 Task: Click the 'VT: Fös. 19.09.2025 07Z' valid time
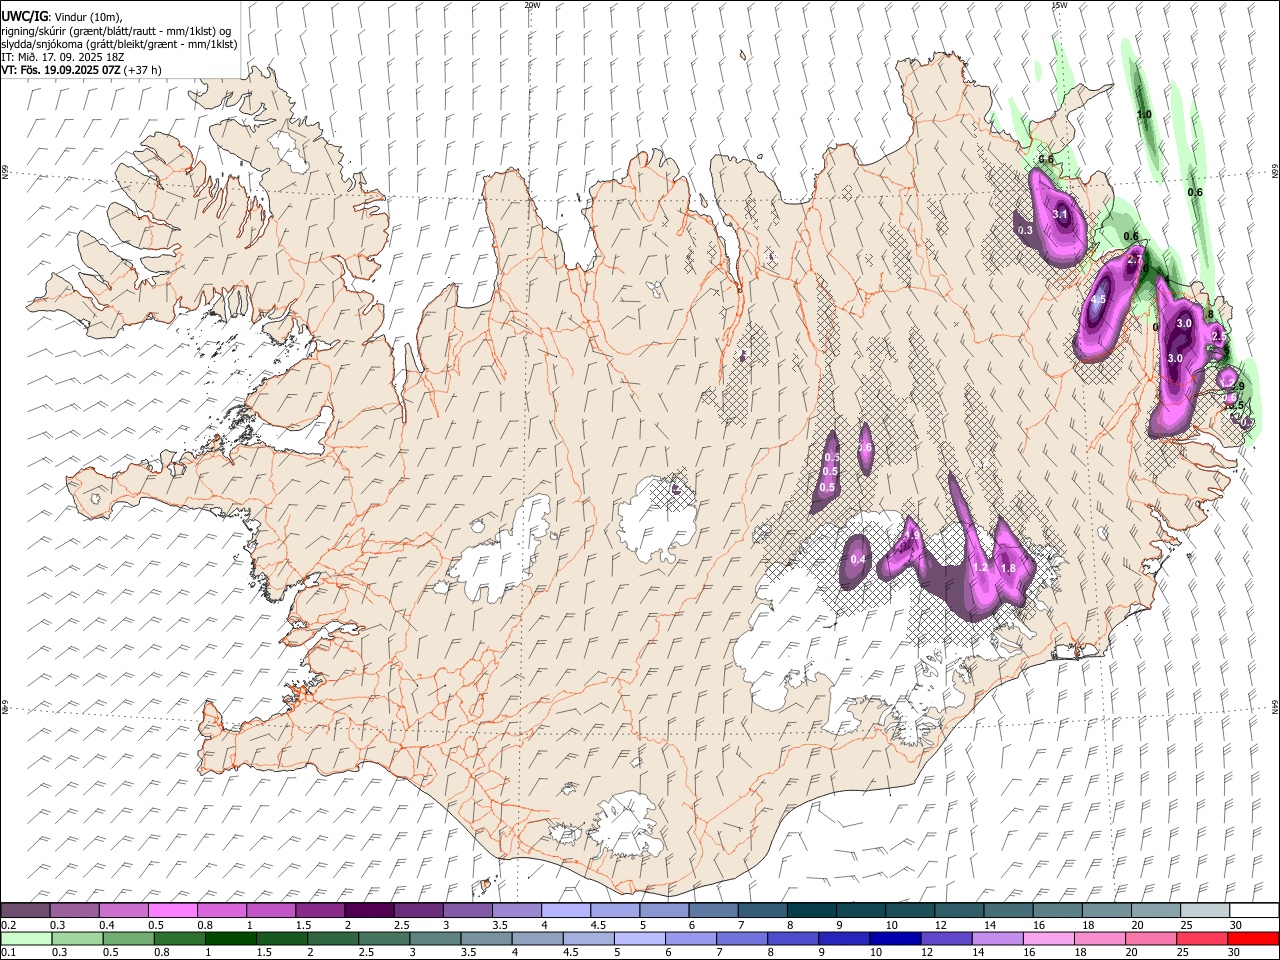tap(62, 70)
